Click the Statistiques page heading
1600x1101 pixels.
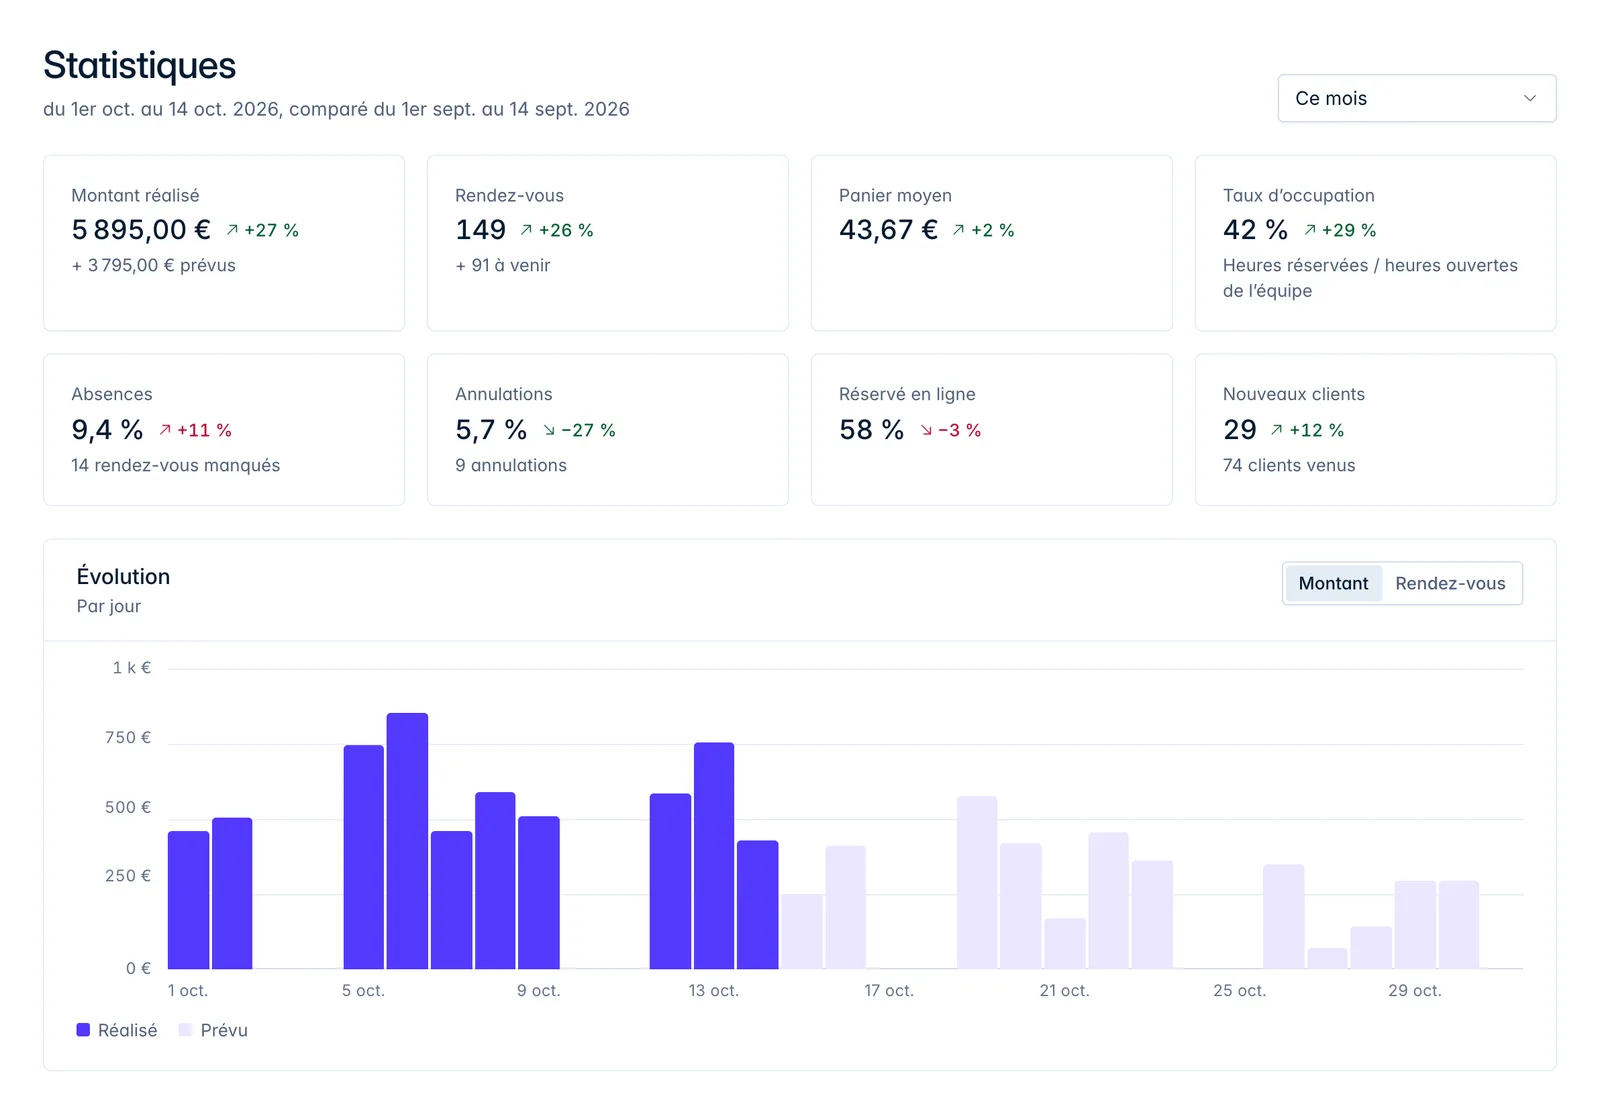[139, 65]
